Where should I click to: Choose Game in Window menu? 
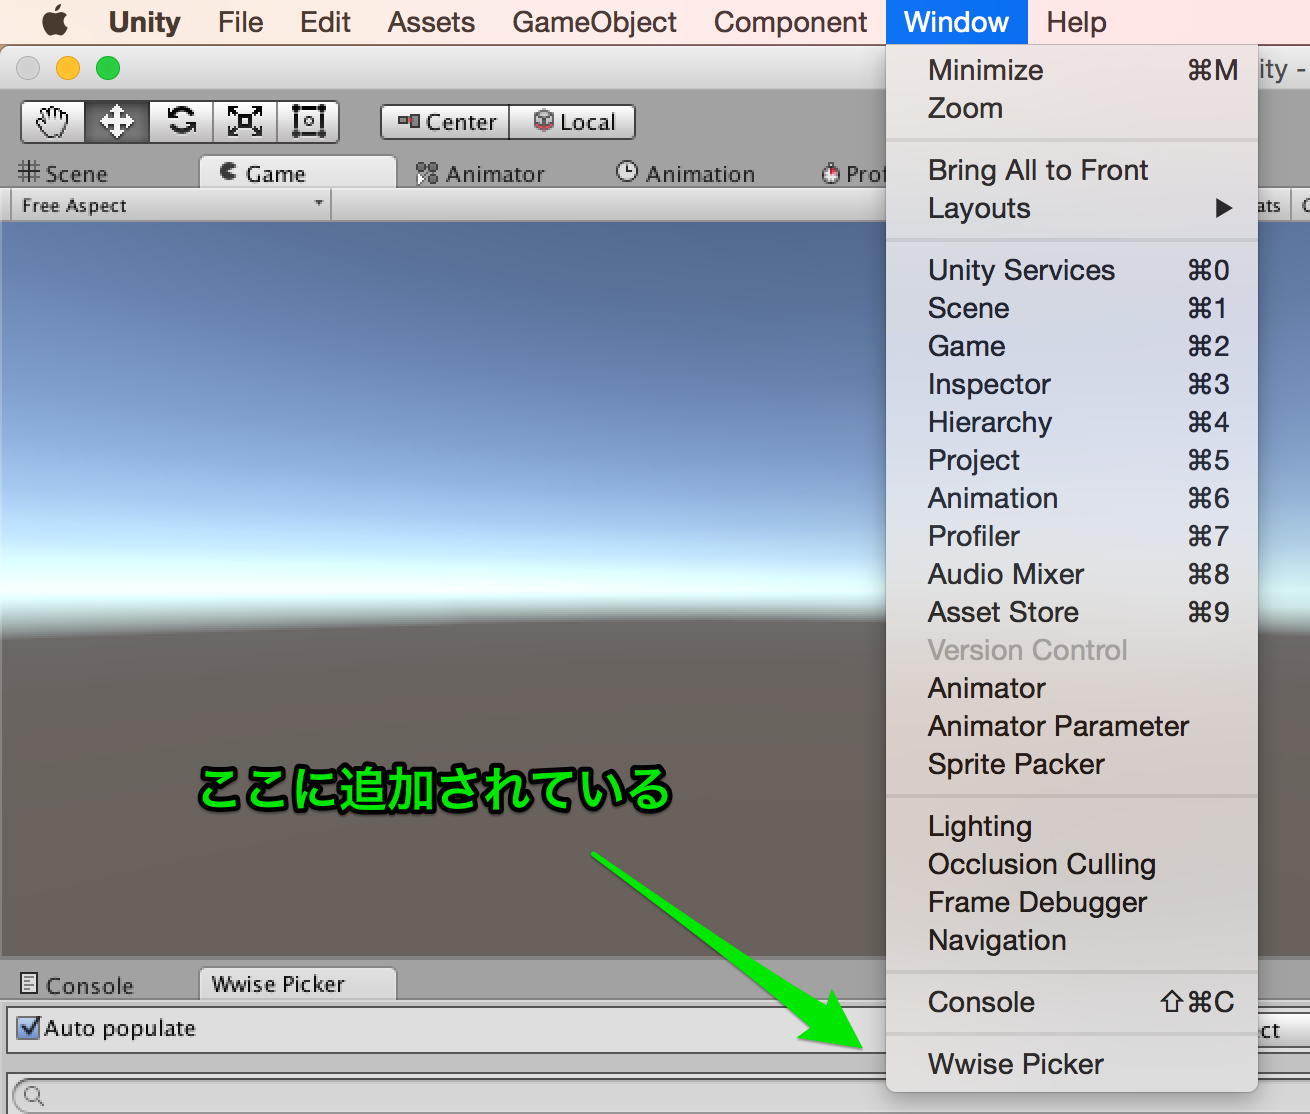click(x=1072, y=346)
